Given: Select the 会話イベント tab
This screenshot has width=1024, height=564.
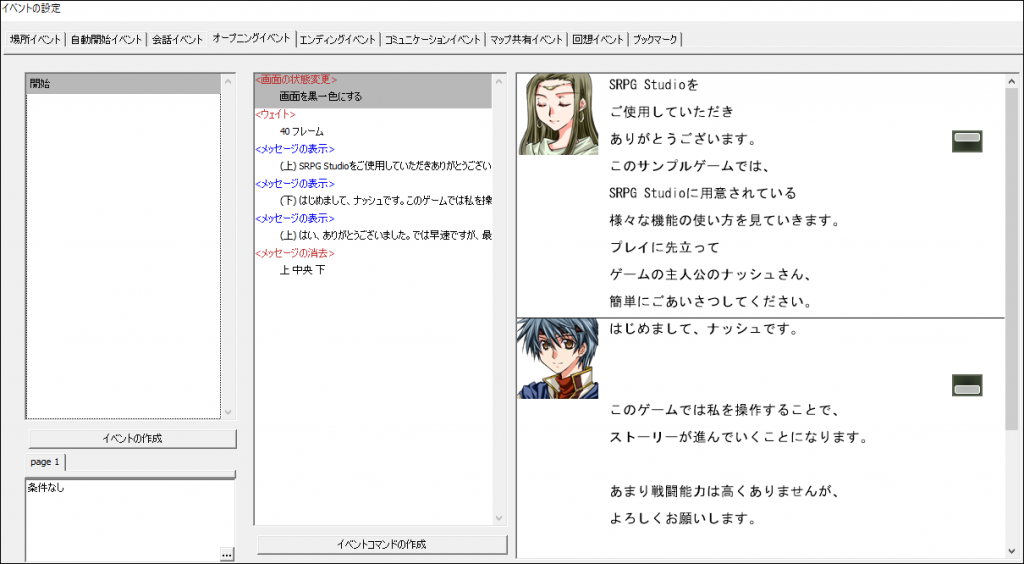Looking at the screenshot, I should (x=177, y=40).
